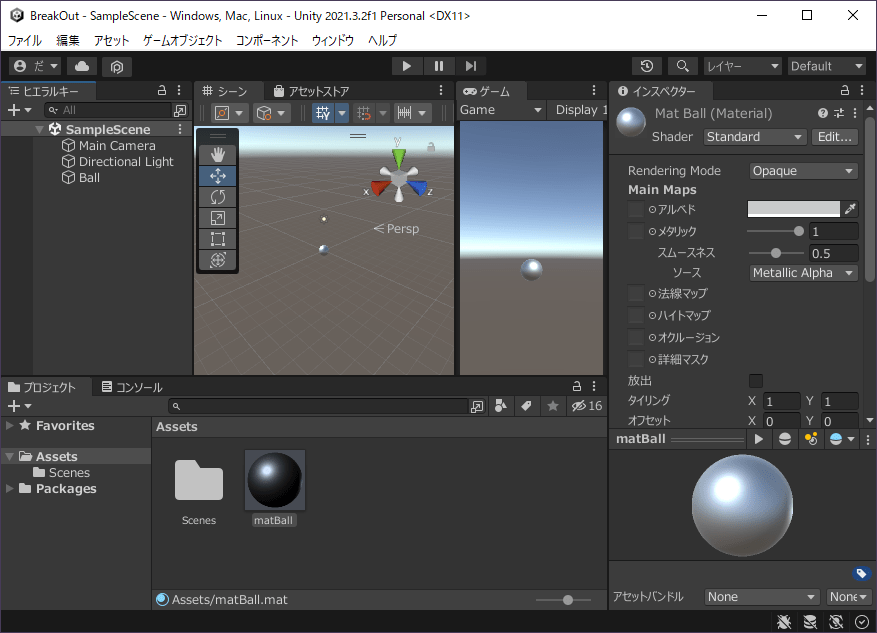Open Unity Collaborate version control icon
The image size is (877, 633).
click(117, 67)
